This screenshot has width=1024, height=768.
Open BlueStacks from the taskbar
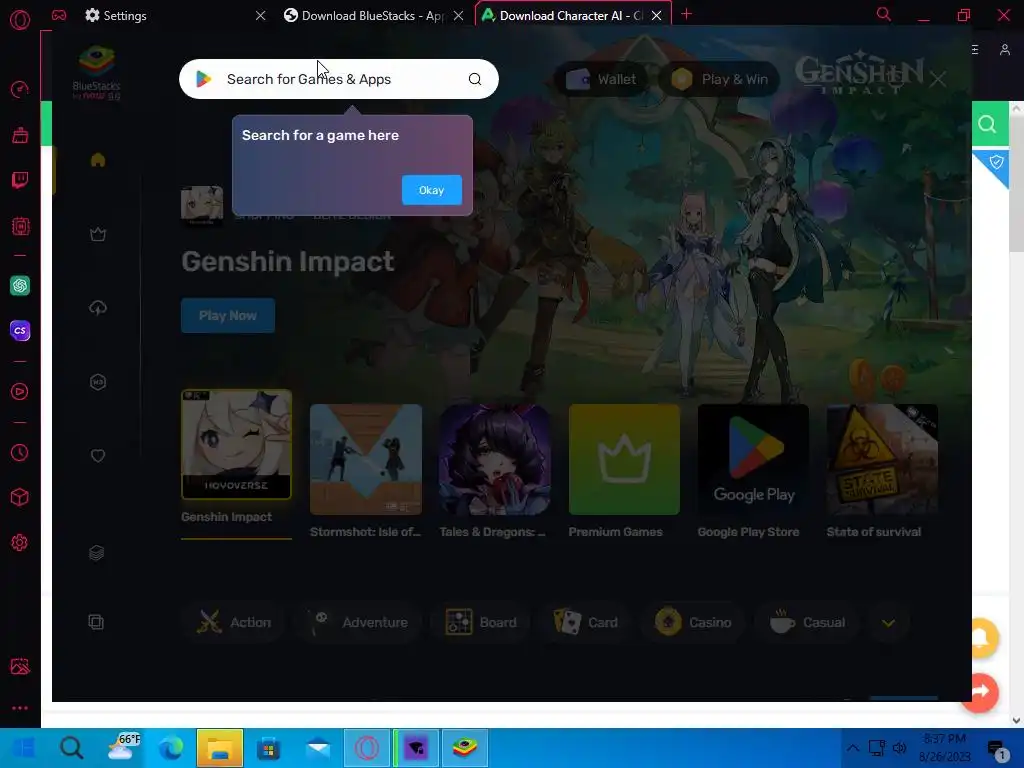[x=465, y=748]
